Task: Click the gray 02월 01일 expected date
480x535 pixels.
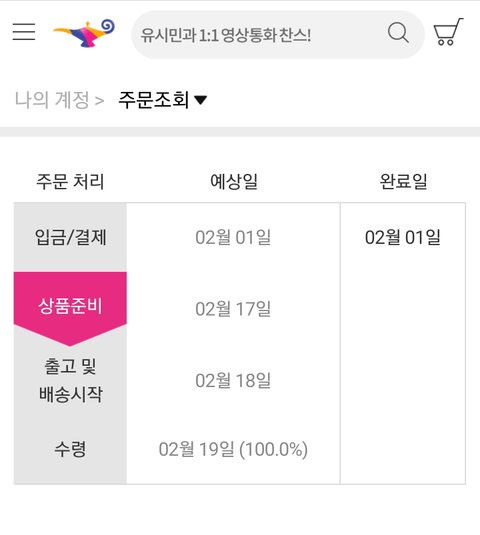Action: [233, 237]
